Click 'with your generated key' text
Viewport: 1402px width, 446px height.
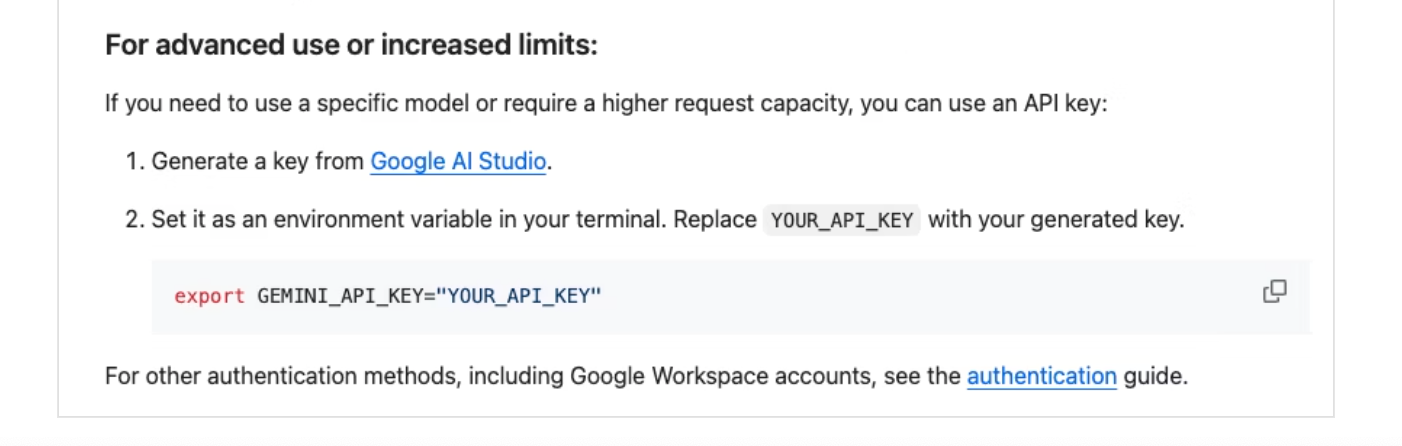pos(1055,220)
